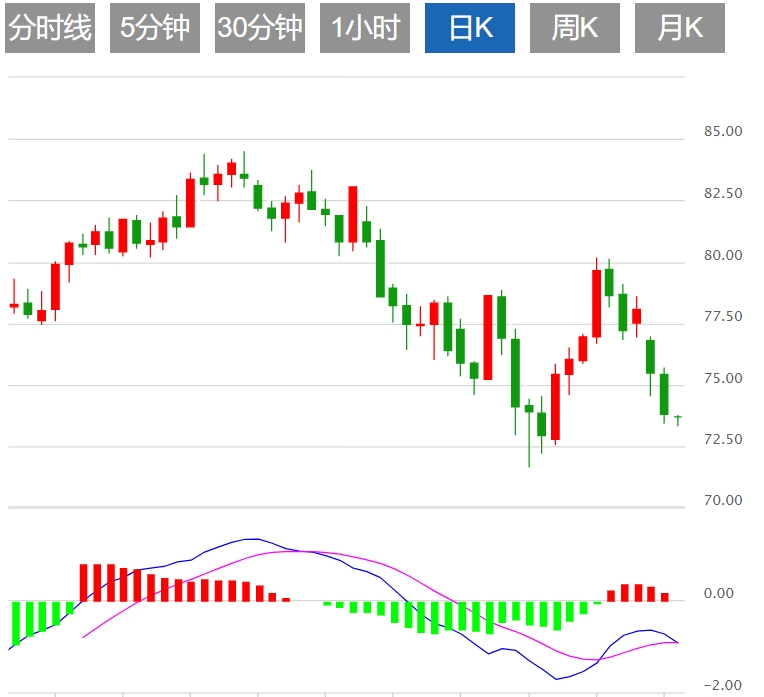Click the leftmost green MACD histogram bar

[15, 622]
